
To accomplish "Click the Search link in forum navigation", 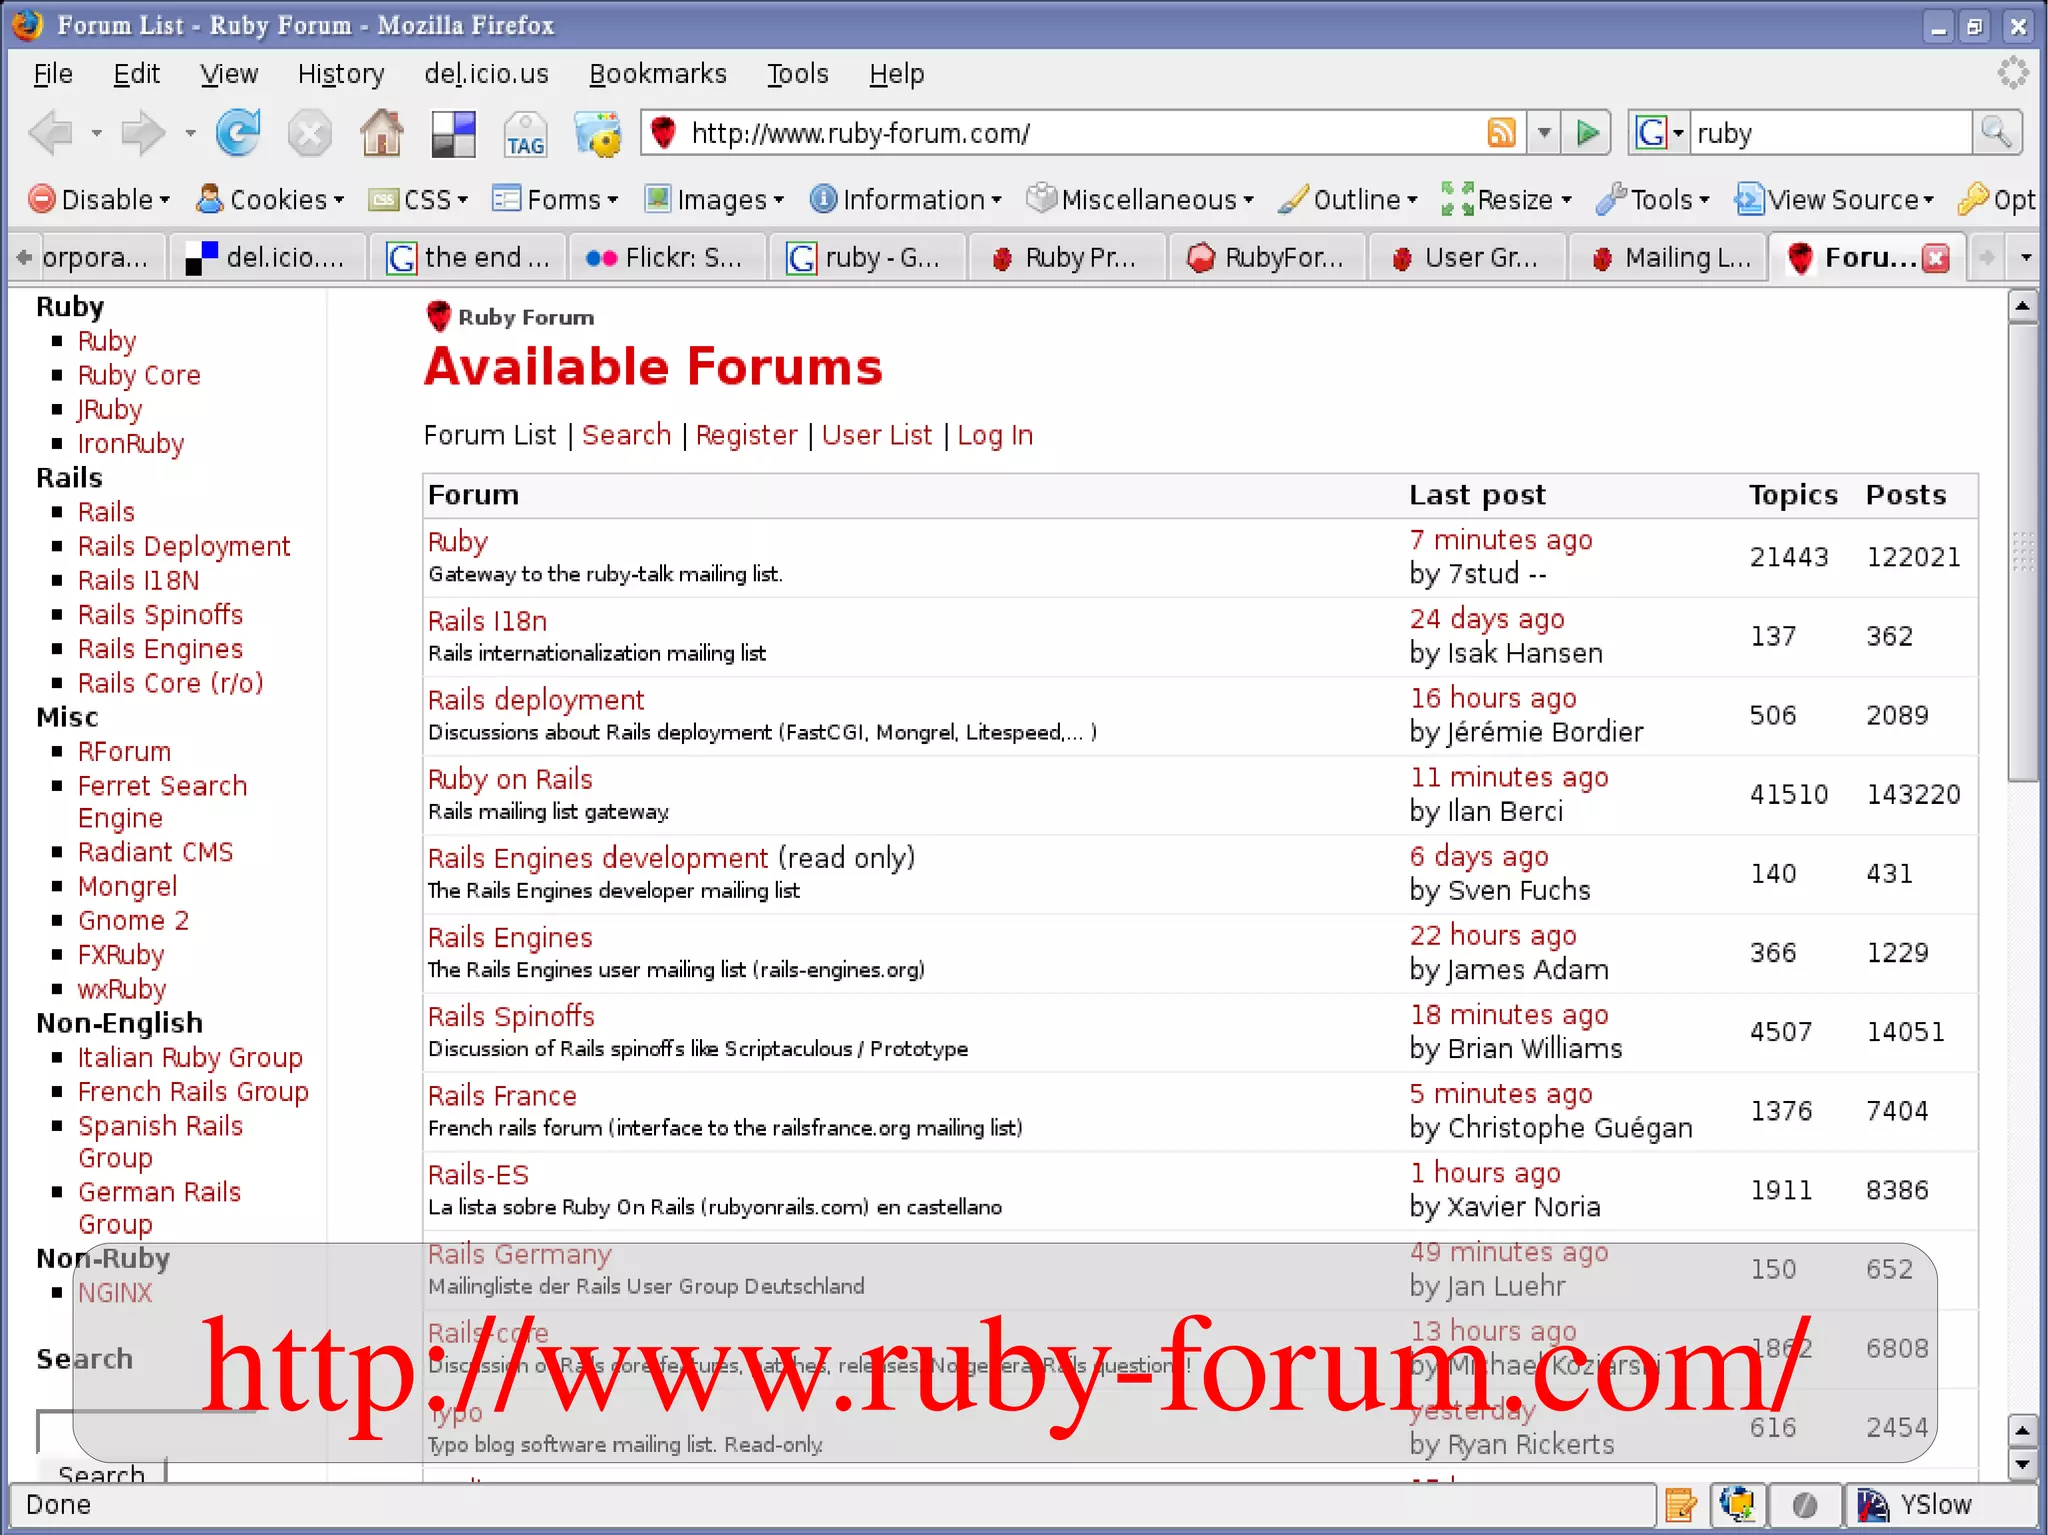I will click(x=626, y=435).
